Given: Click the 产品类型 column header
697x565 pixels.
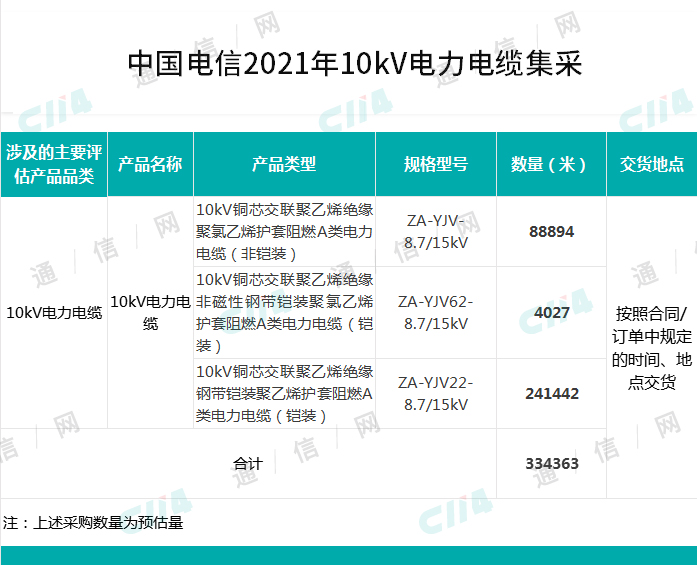Looking at the screenshot, I should coord(284,164).
